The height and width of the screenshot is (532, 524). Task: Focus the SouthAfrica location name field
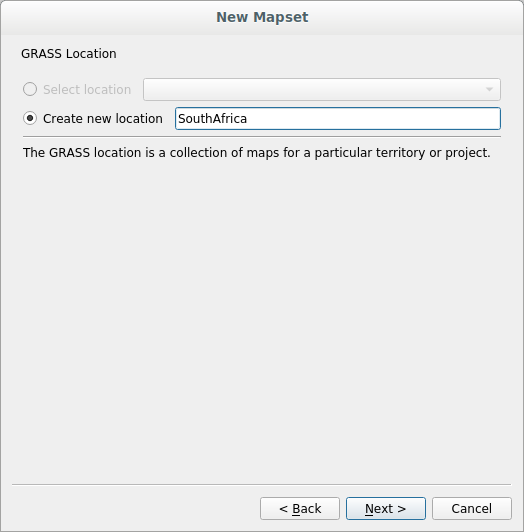(x=338, y=118)
